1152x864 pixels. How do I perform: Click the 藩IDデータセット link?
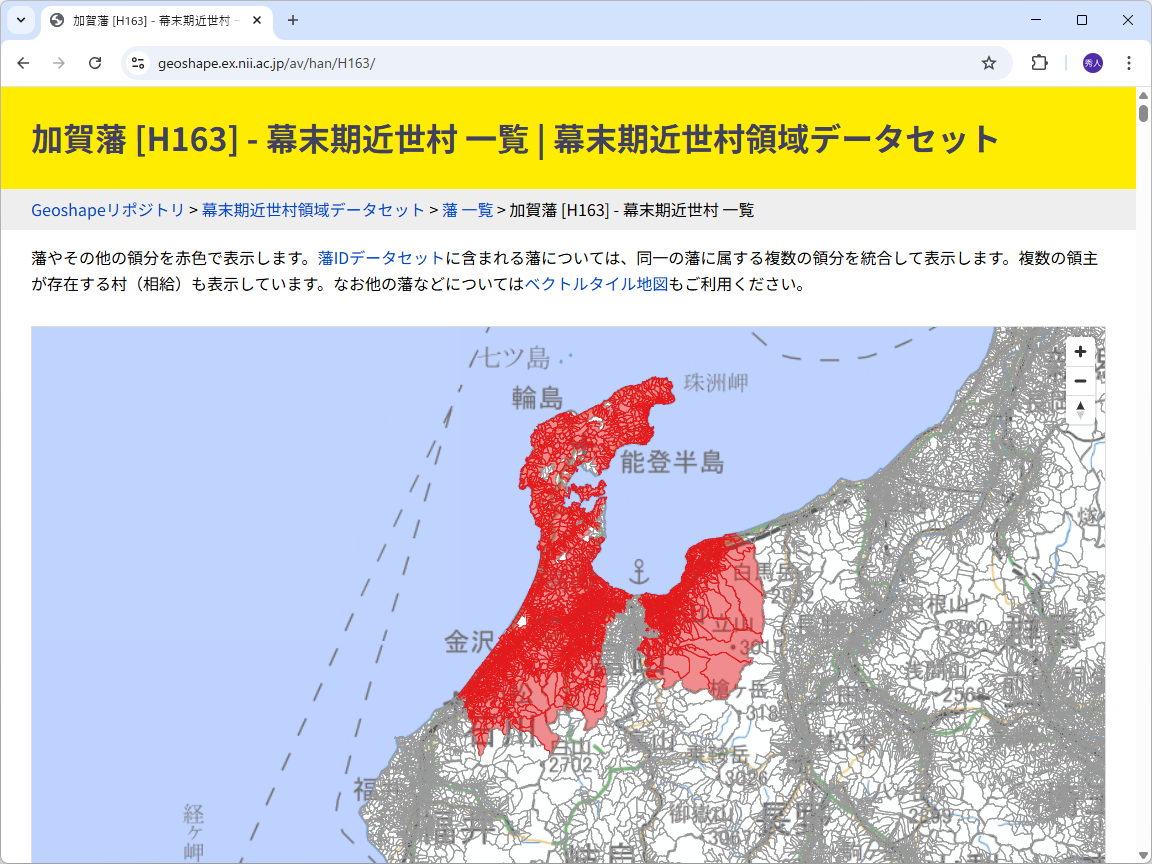coord(378,257)
